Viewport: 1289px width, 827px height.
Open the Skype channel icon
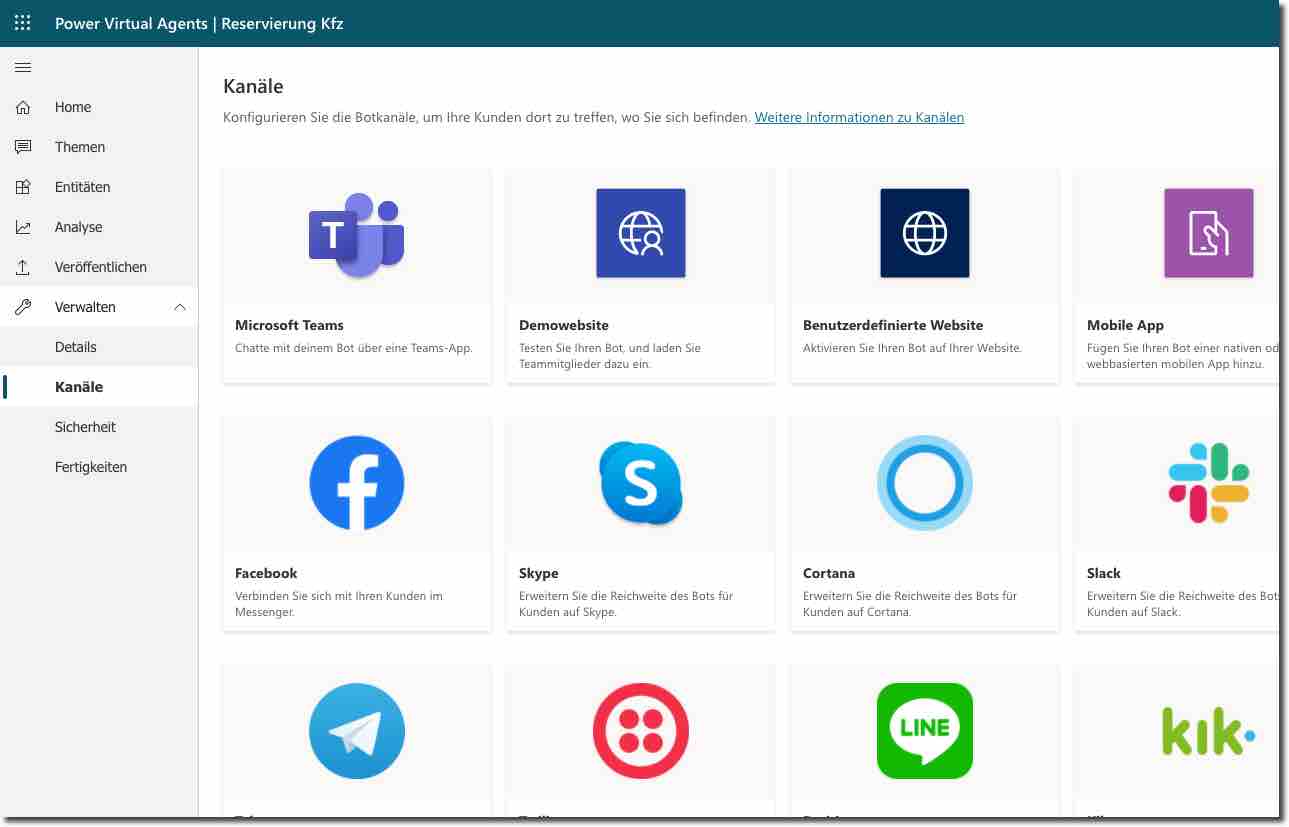pyautogui.click(x=640, y=482)
